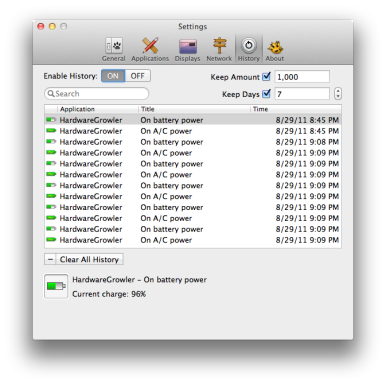Viewport: 386px width, 385px height.
Task: Select the On battery power row at 9:08 PM
Action: click(x=193, y=142)
